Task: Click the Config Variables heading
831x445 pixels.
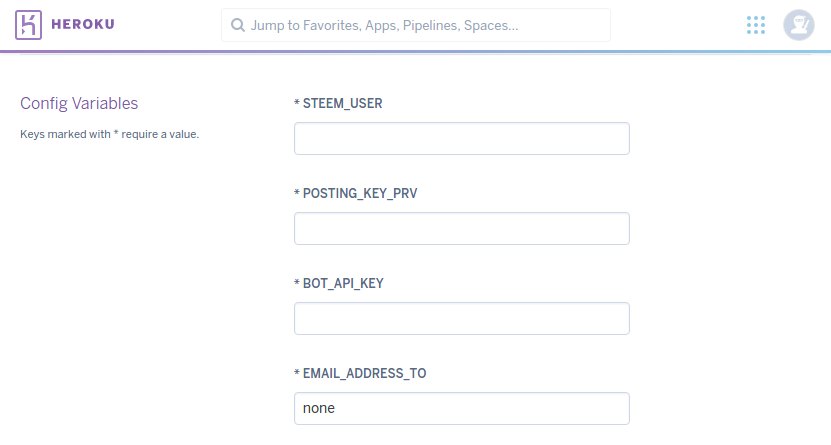Action: pos(79,103)
